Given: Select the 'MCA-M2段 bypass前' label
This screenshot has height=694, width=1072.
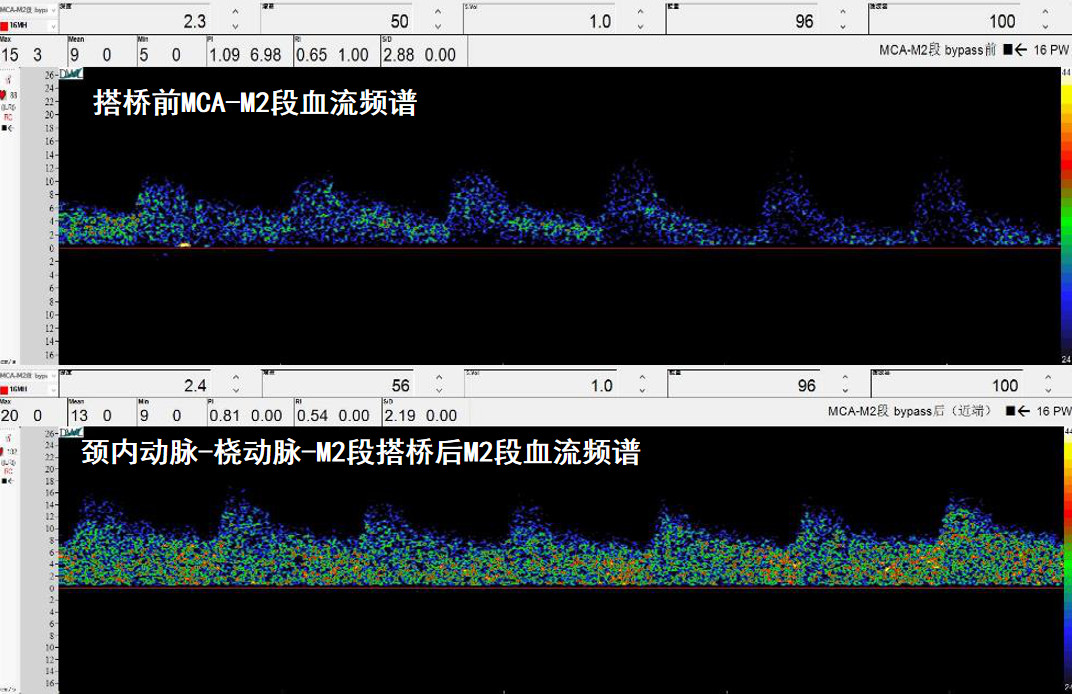Looking at the screenshot, I should 937,50.
